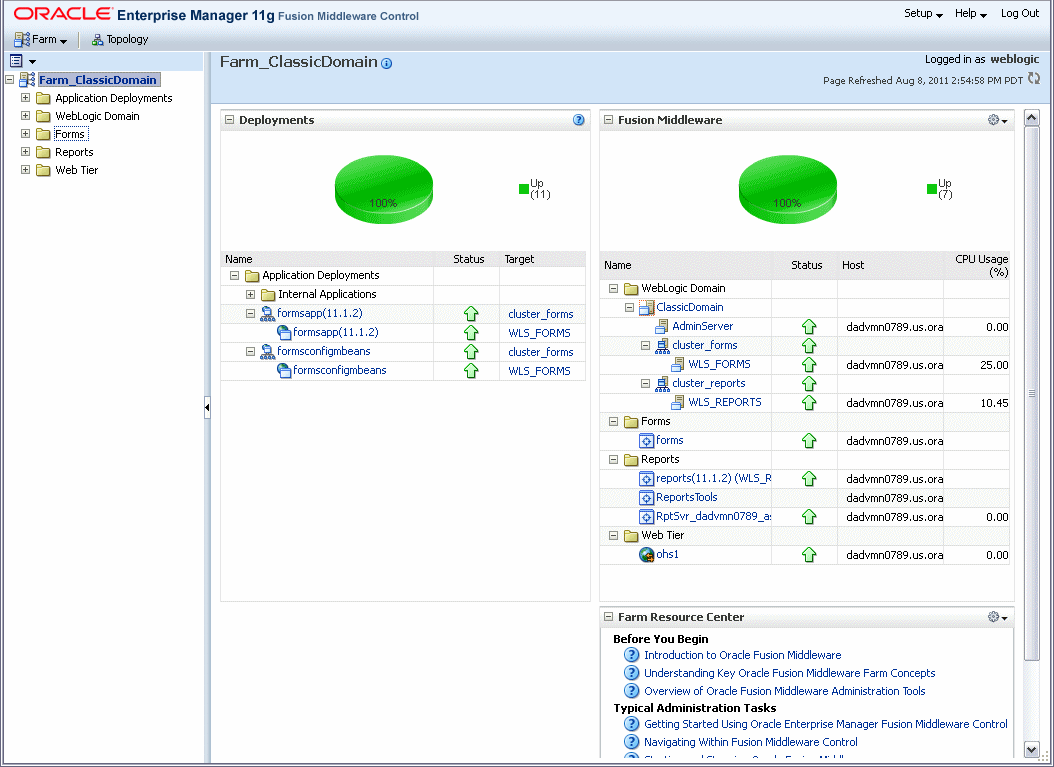Image resolution: width=1054 pixels, height=767 pixels.
Task: Collapse the Fusion Middleware panel
Action: point(608,120)
